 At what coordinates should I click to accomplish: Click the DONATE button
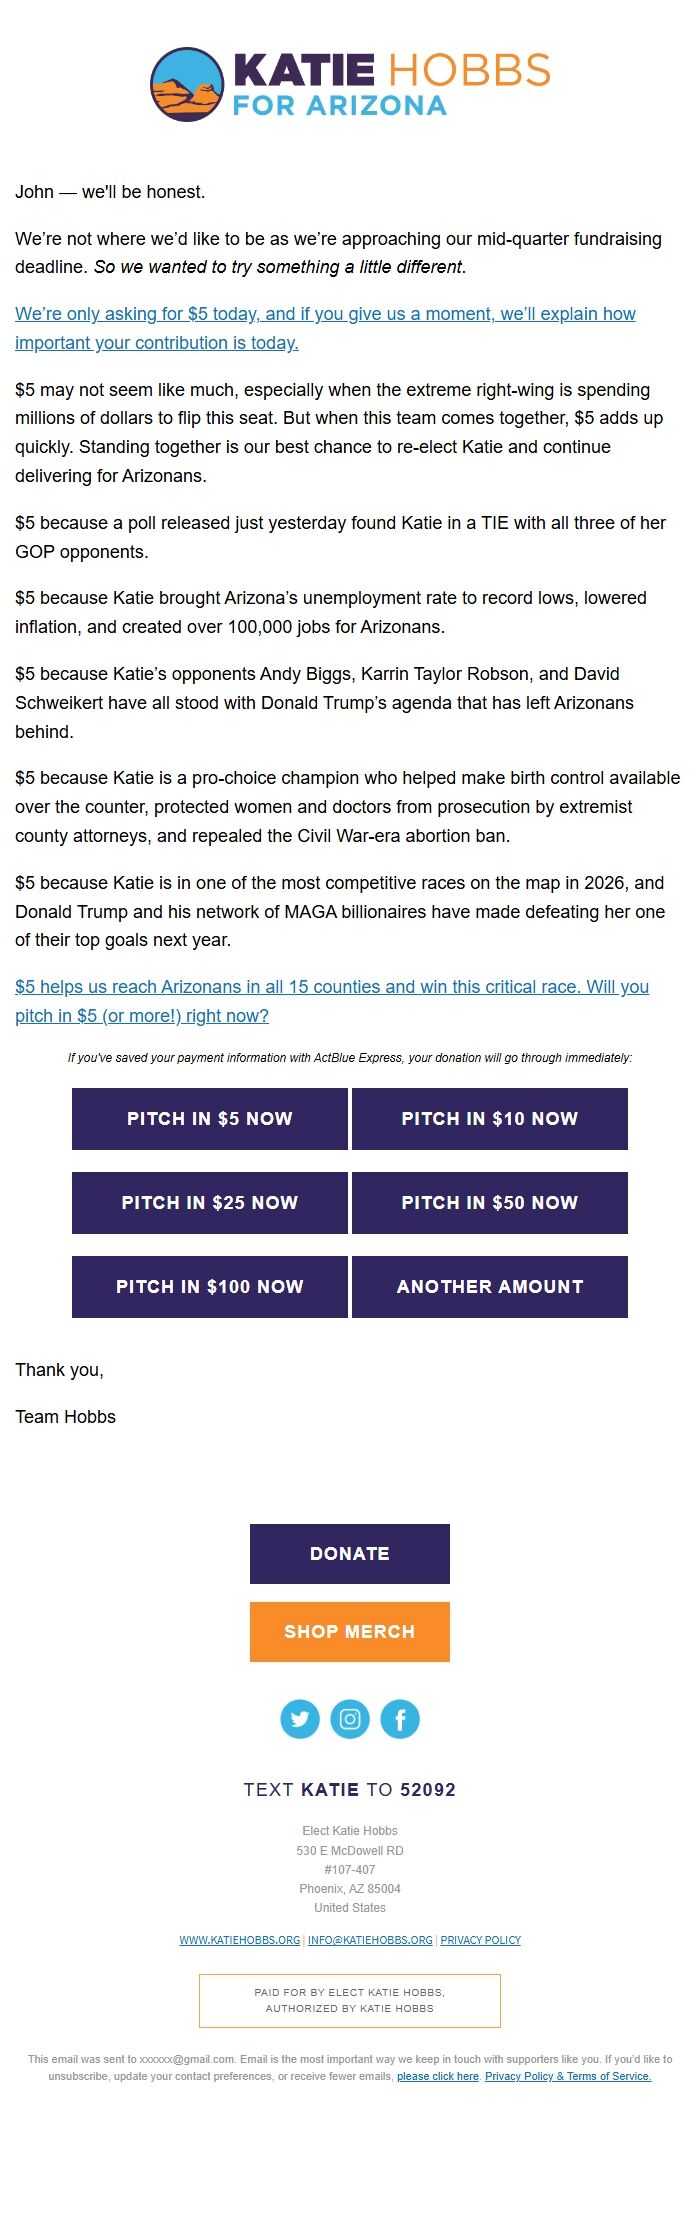point(350,1554)
